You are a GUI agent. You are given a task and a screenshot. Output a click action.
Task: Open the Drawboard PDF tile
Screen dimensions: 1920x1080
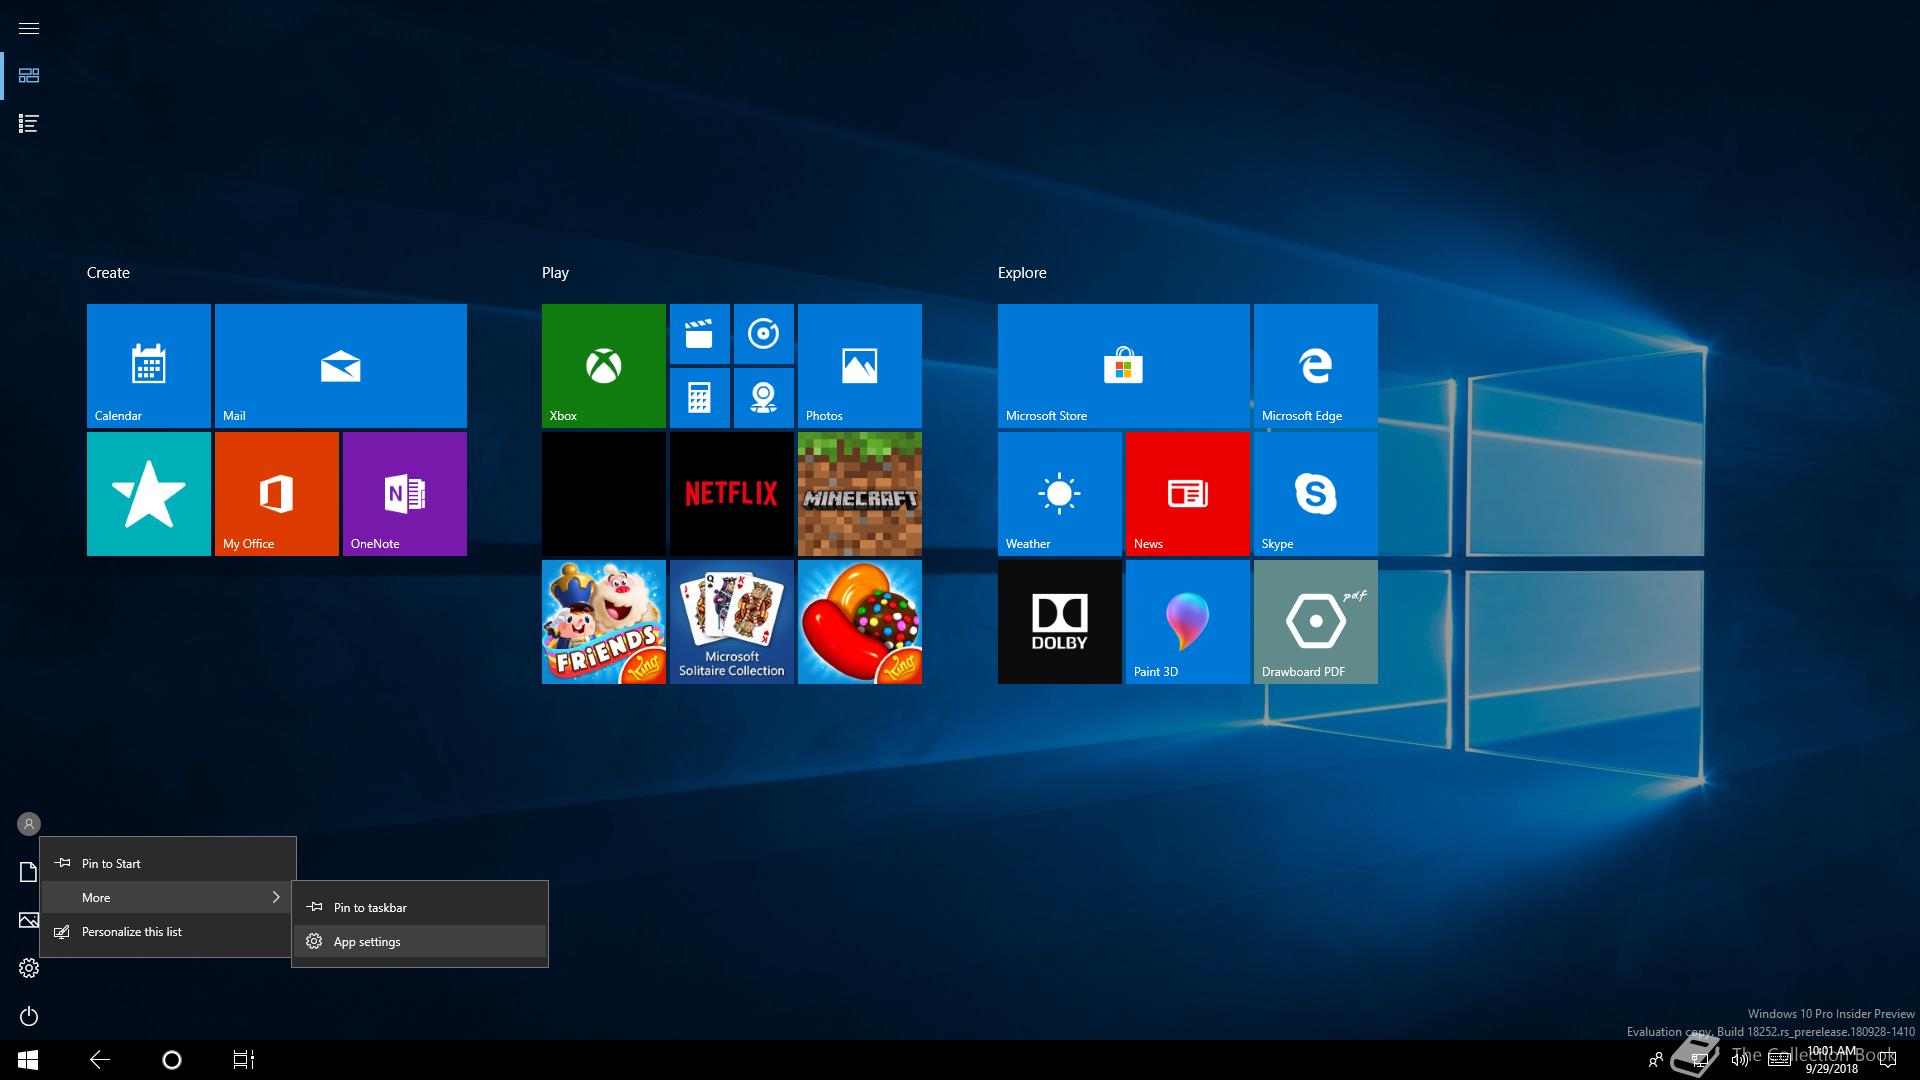point(1316,622)
